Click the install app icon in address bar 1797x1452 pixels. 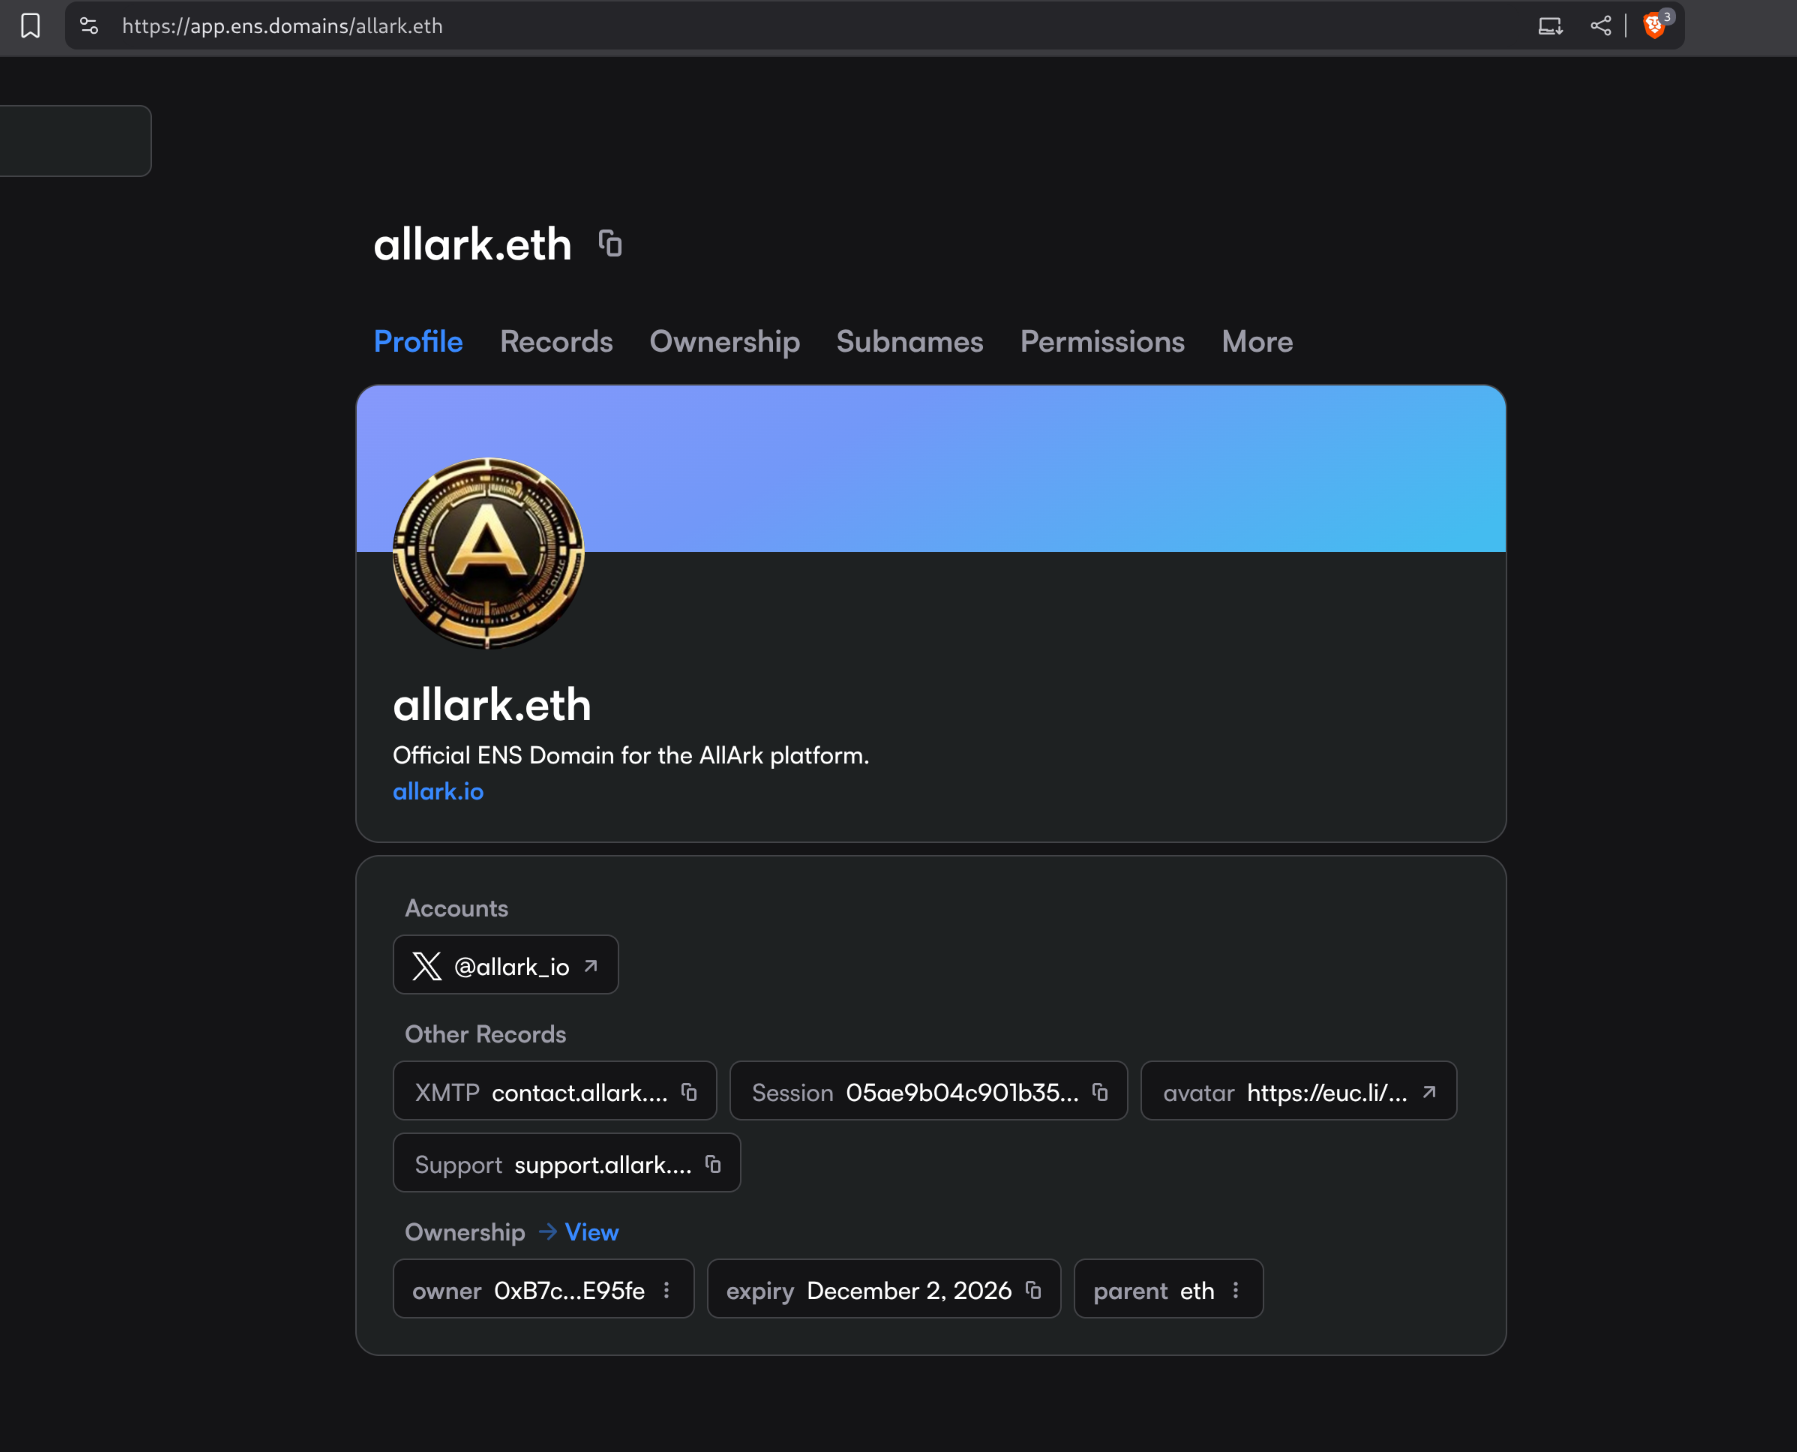(x=1550, y=26)
